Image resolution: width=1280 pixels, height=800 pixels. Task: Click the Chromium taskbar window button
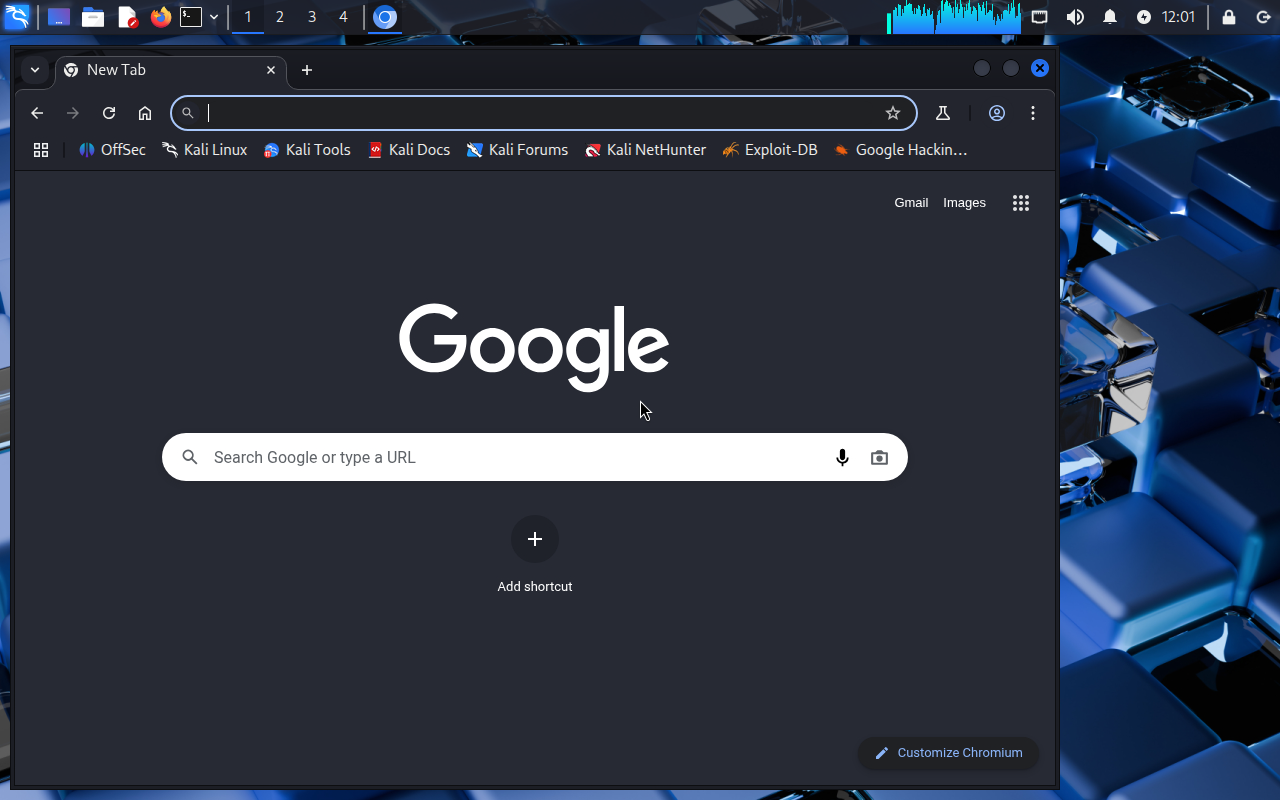click(385, 17)
